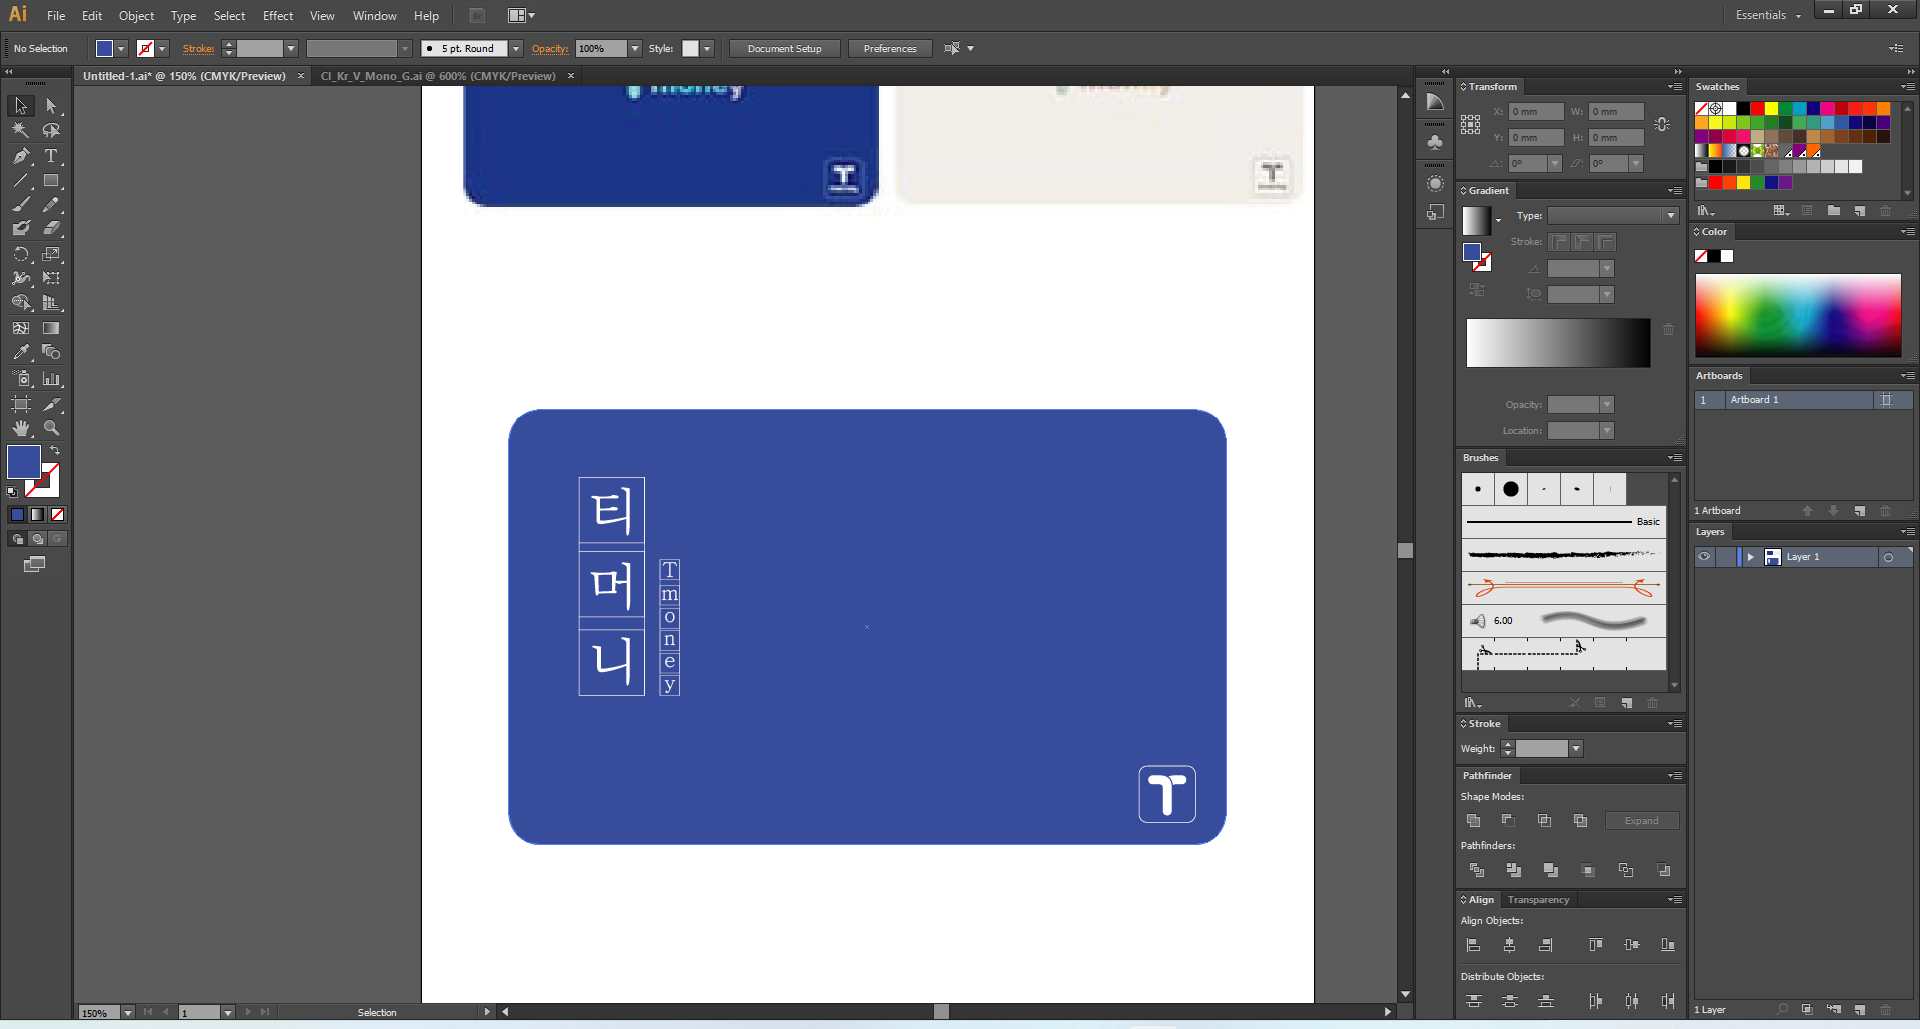Select the Gradient tool
The image size is (1920, 1029).
51,328
